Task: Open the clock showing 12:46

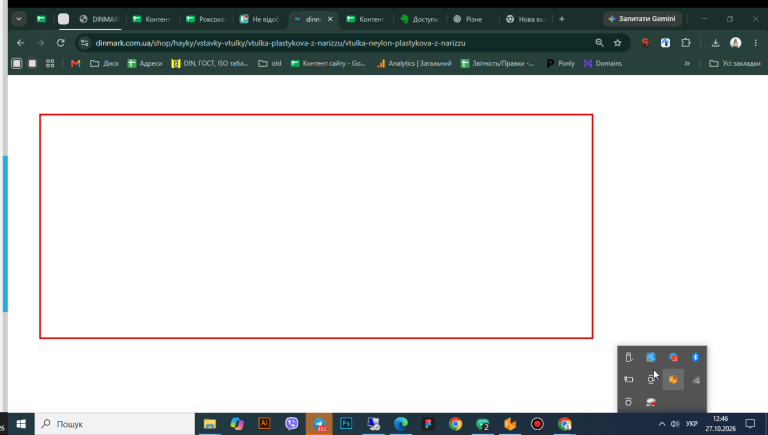Action: tap(720, 424)
